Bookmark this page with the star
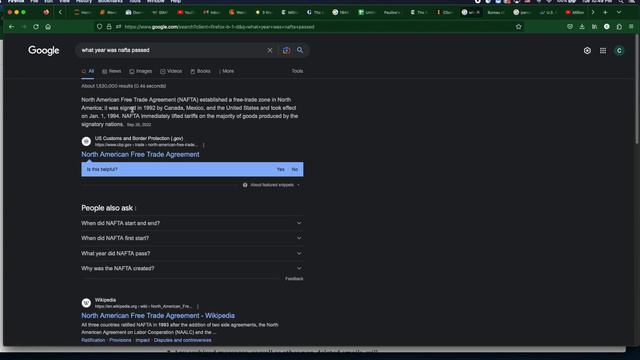Screen dimensions: 640x360 pos(518,27)
